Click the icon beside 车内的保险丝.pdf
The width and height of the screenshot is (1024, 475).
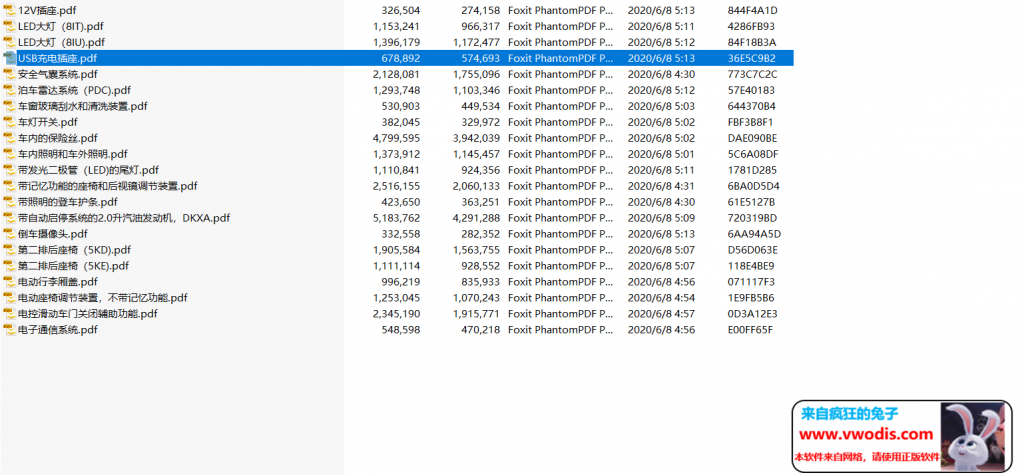9,138
